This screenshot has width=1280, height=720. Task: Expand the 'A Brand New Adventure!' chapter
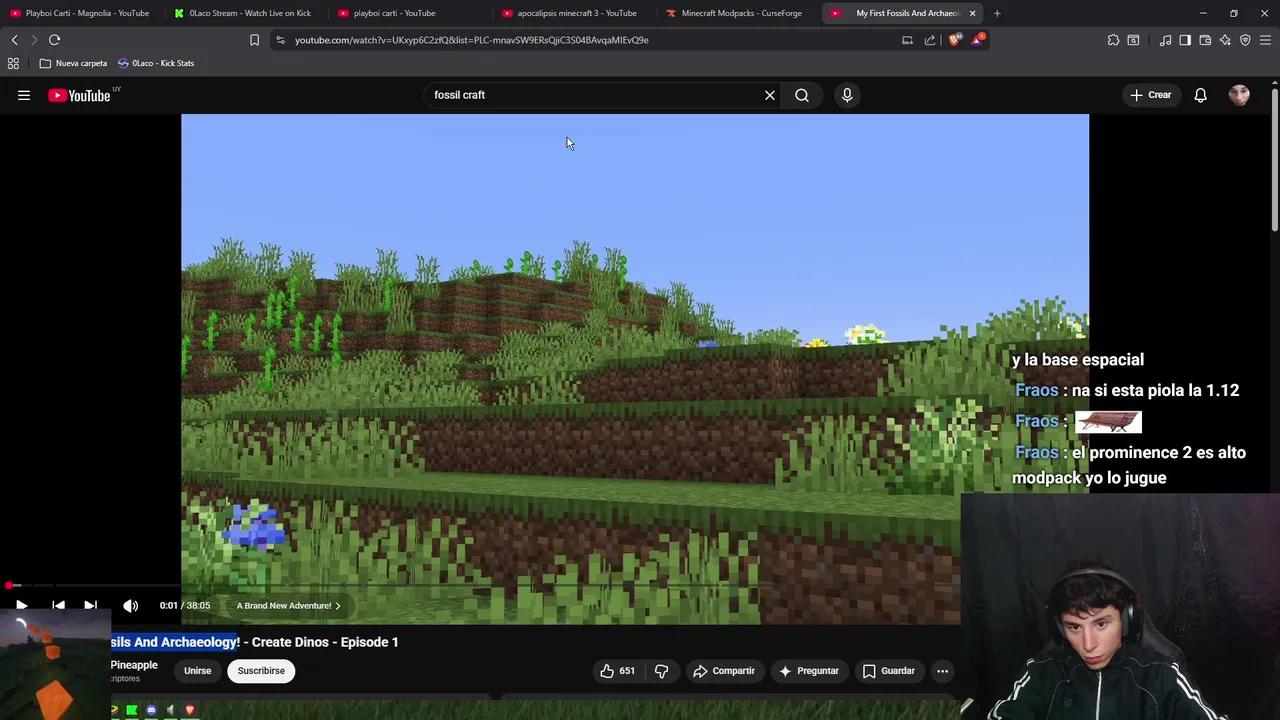(x=288, y=605)
